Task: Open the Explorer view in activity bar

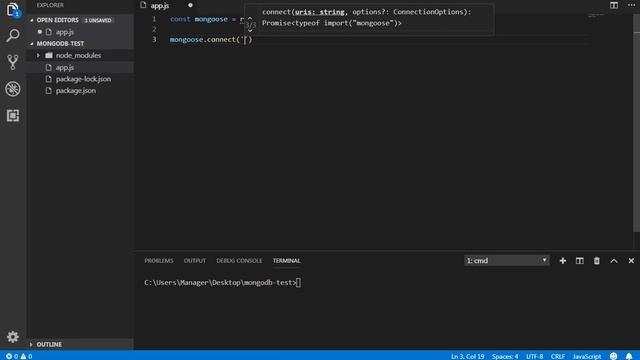Action: (13, 10)
